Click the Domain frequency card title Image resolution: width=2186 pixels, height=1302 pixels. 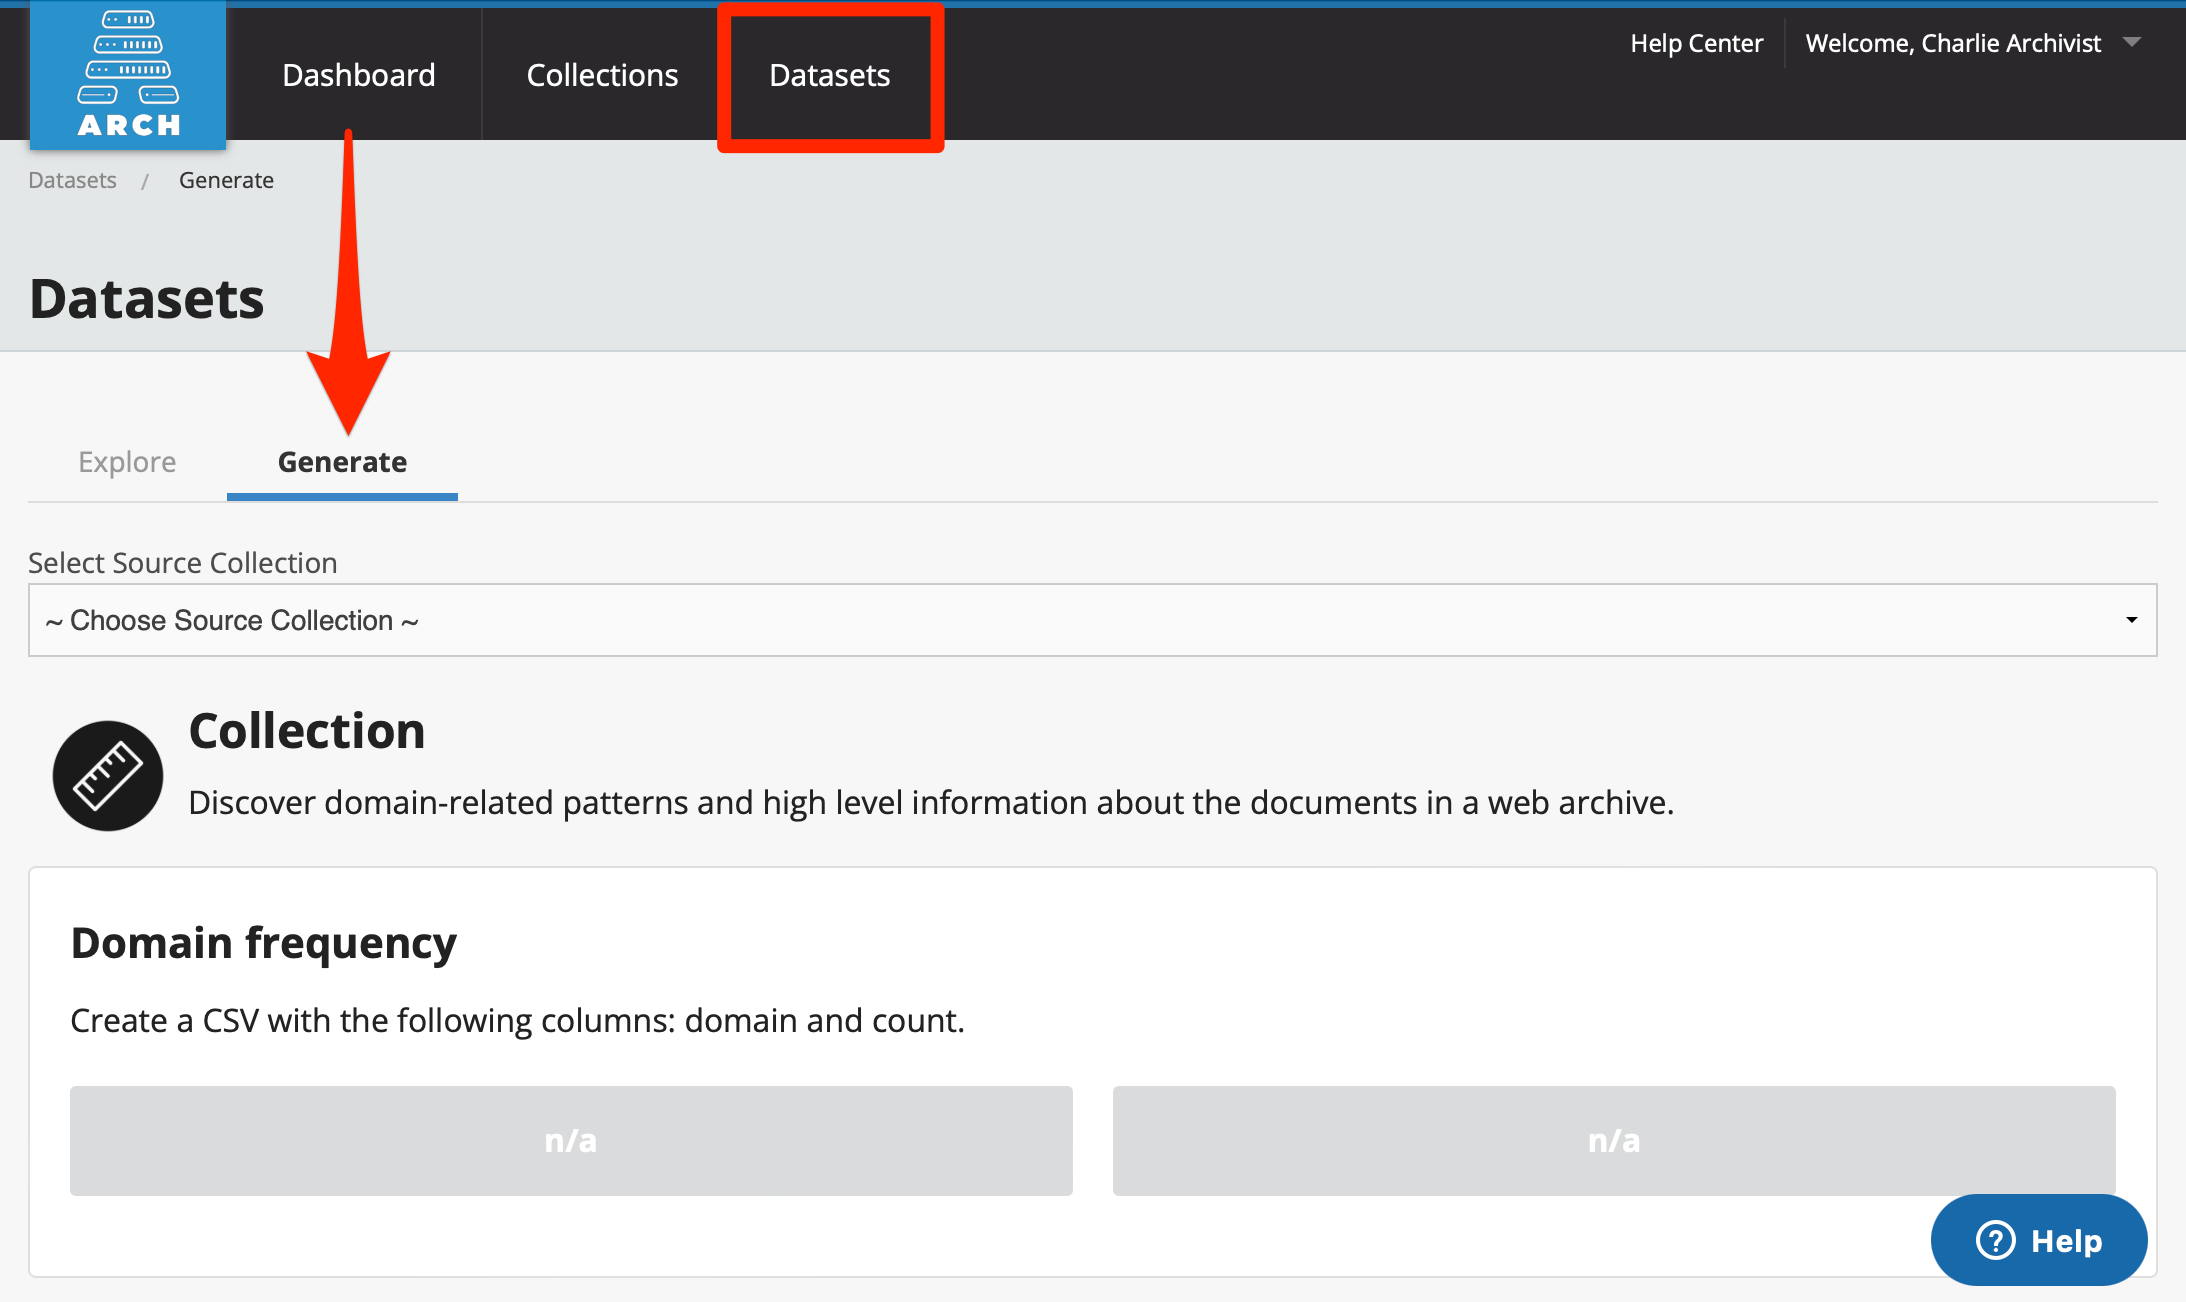[263, 941]
